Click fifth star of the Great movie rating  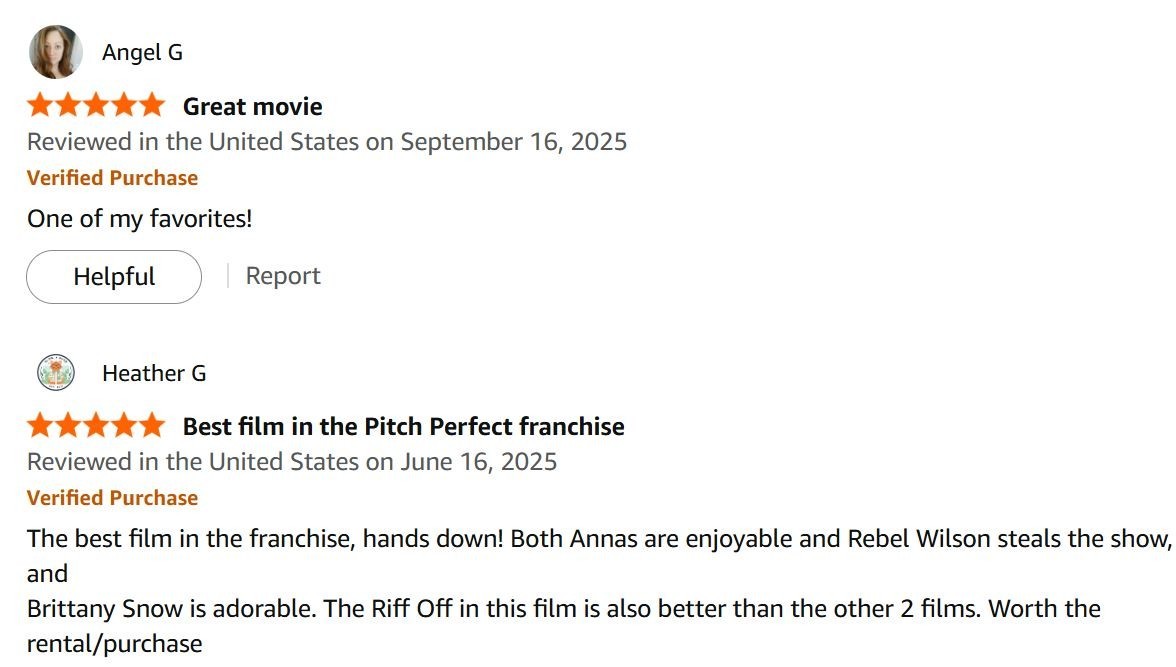tap(151, 105)
